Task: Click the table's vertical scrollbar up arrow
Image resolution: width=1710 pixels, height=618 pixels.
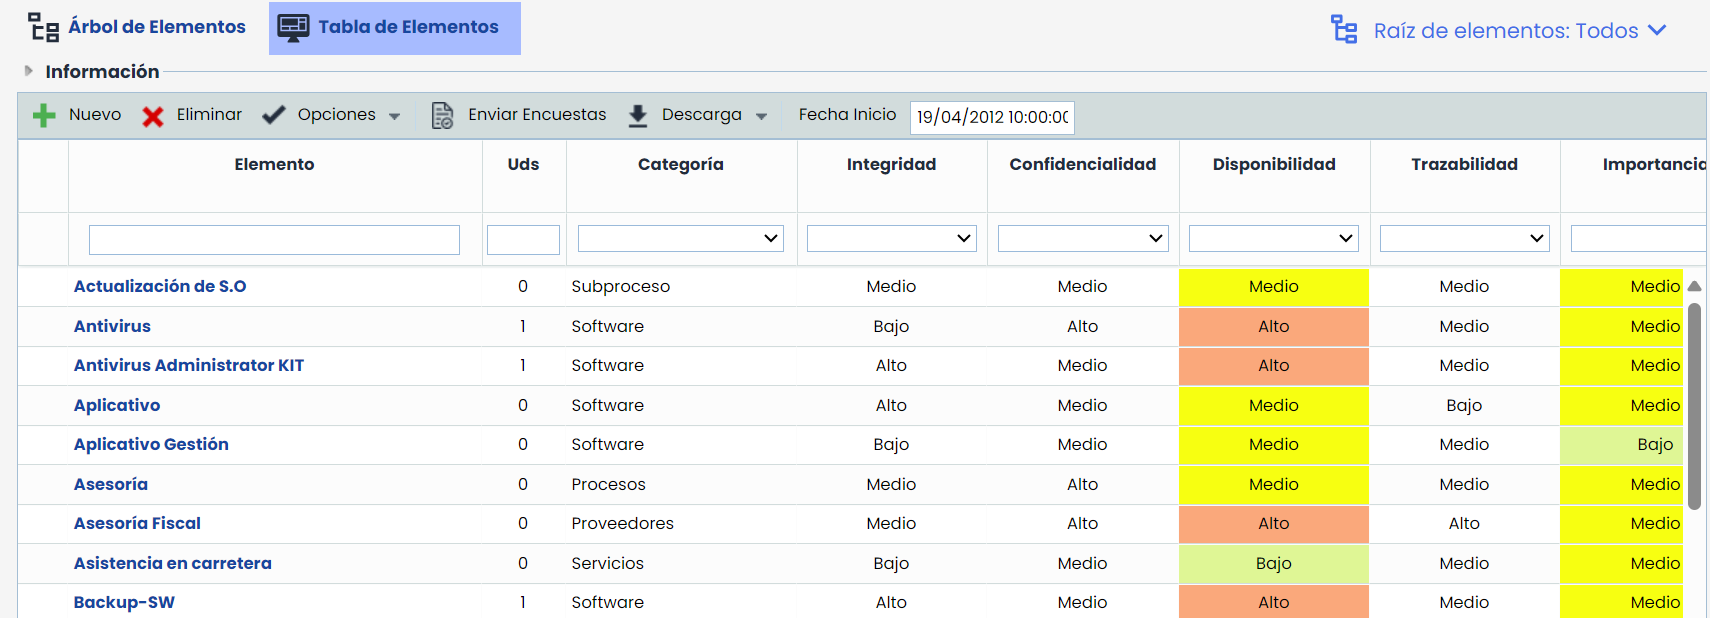Action: point(1694,286)
